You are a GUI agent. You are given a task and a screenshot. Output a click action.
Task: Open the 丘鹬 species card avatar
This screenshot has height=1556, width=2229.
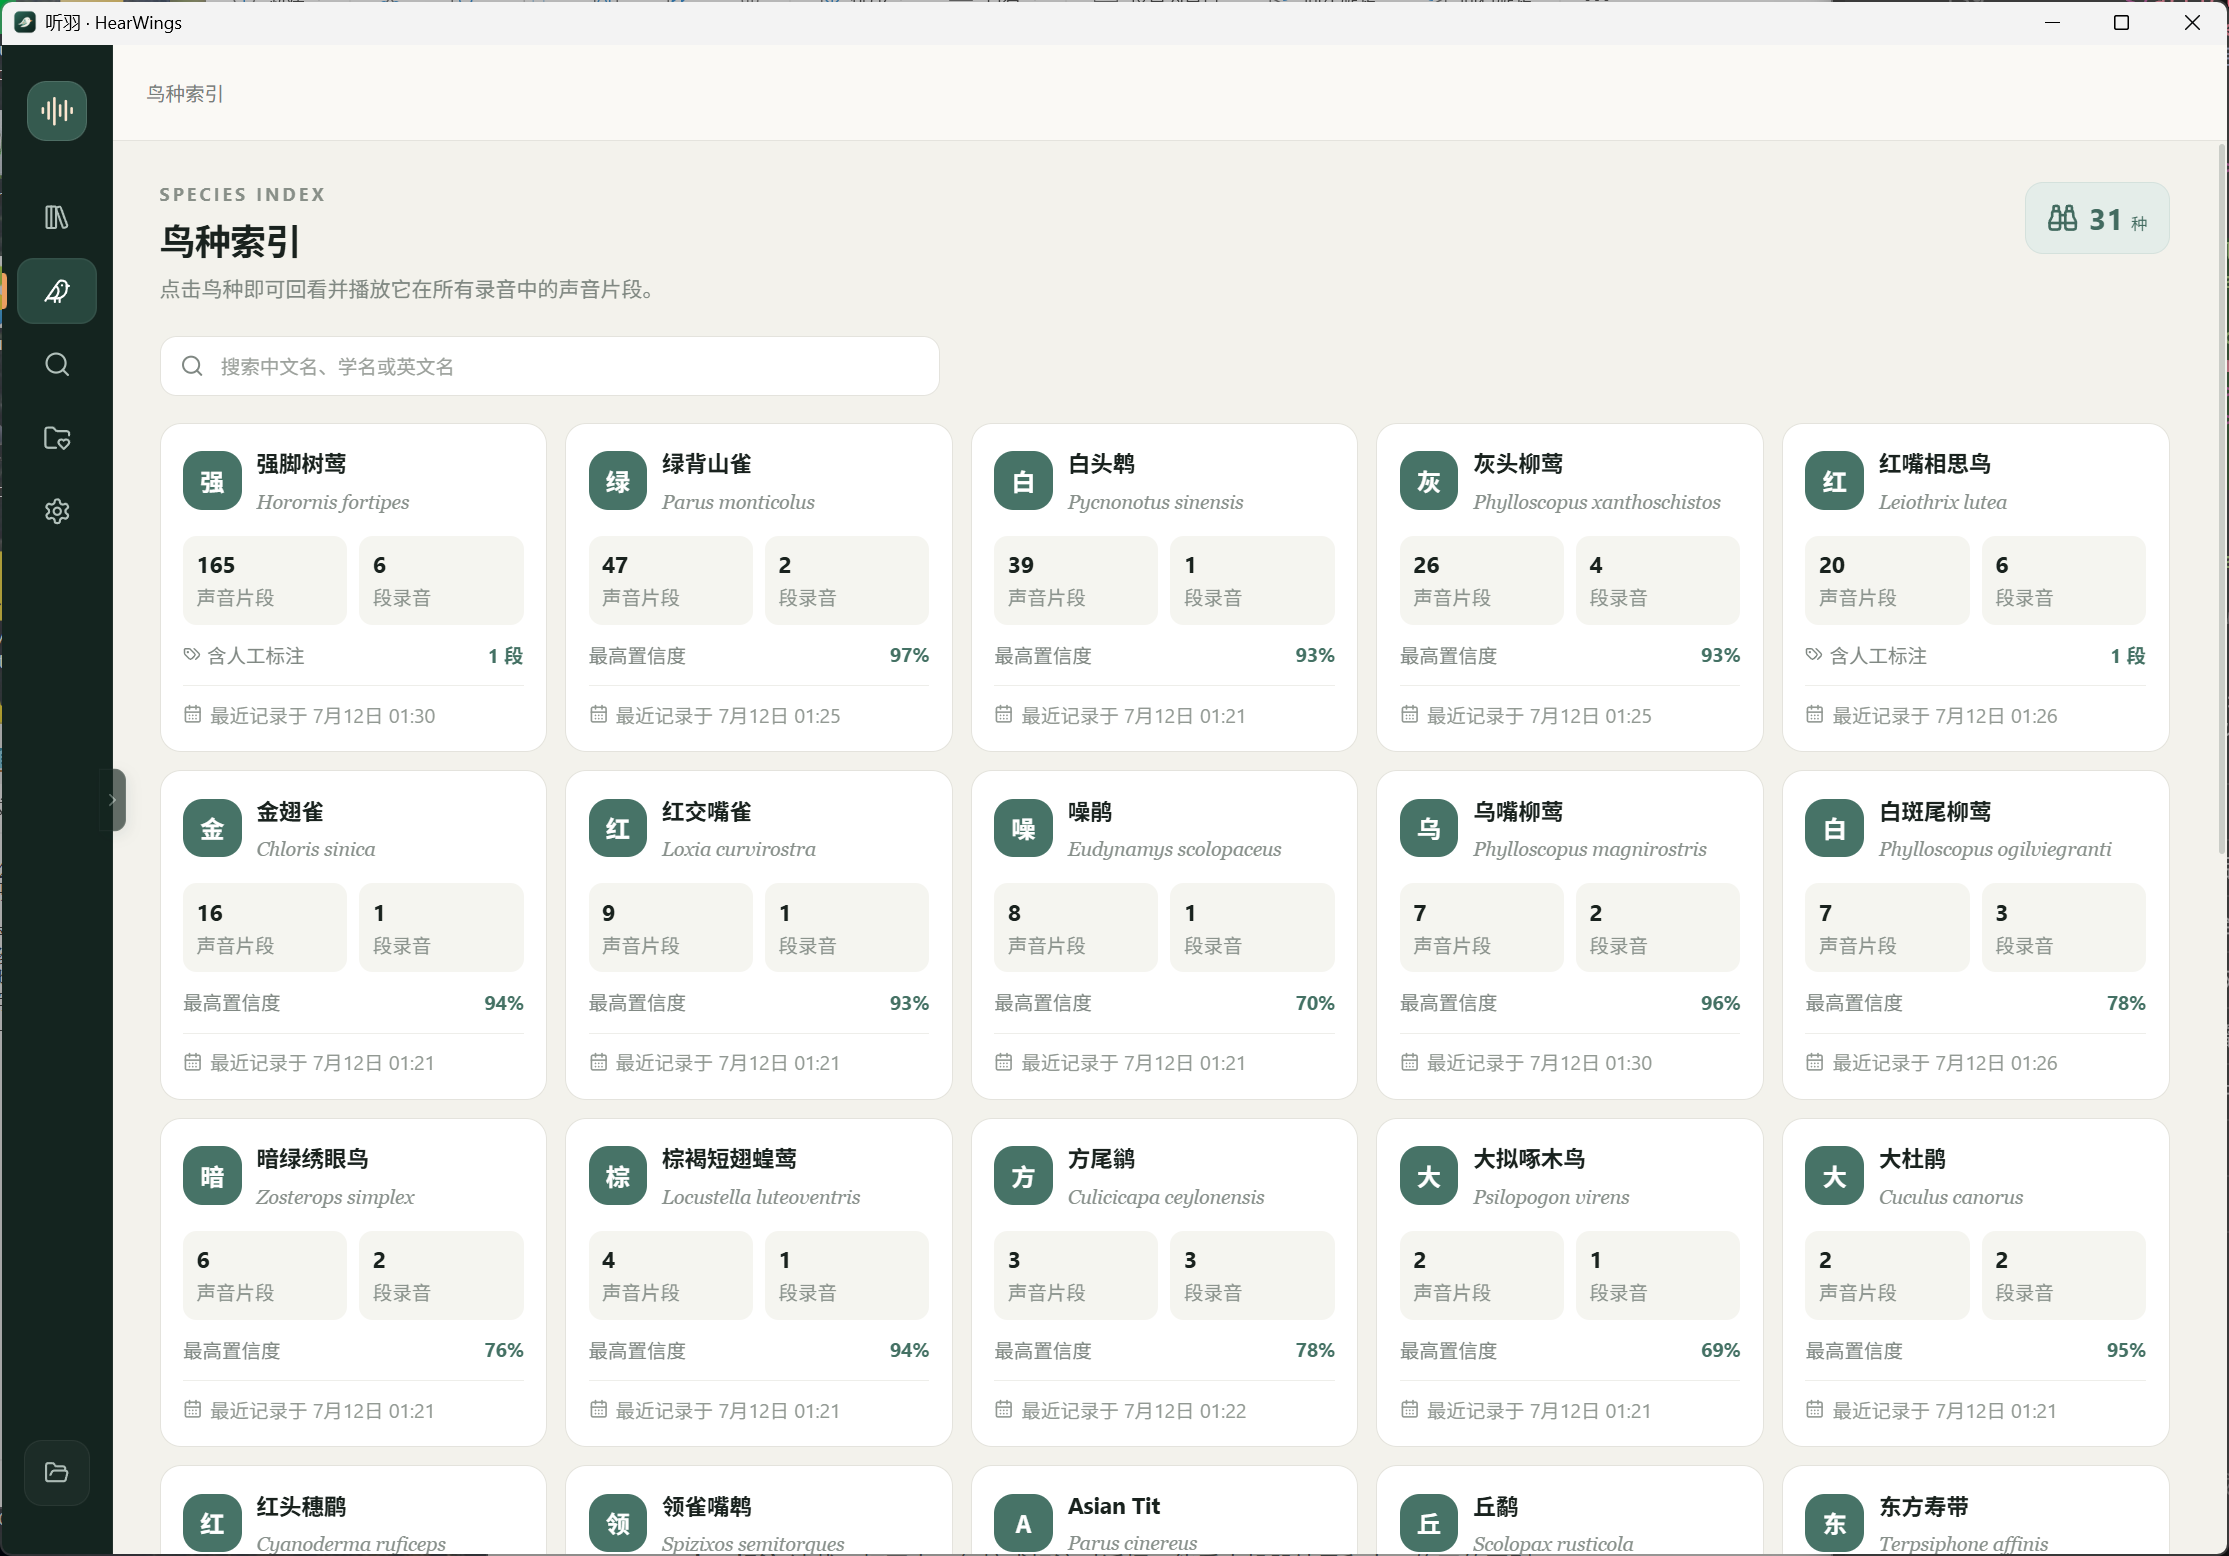[x=1429, y=1523]
